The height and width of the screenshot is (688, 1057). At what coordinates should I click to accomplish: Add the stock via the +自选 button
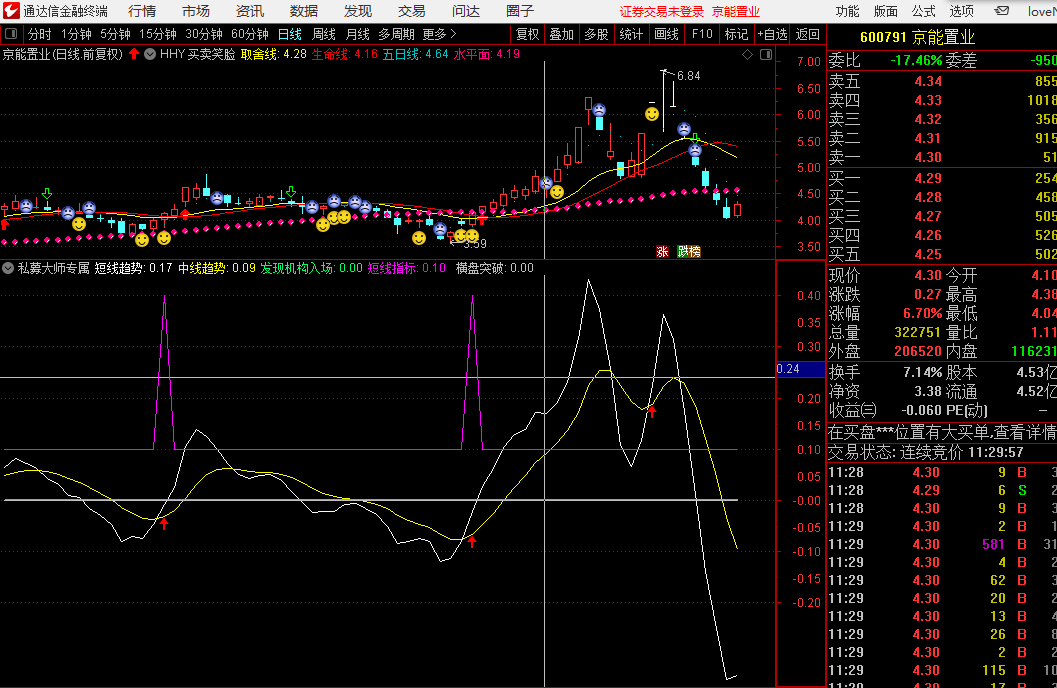[x=772, y=34]
